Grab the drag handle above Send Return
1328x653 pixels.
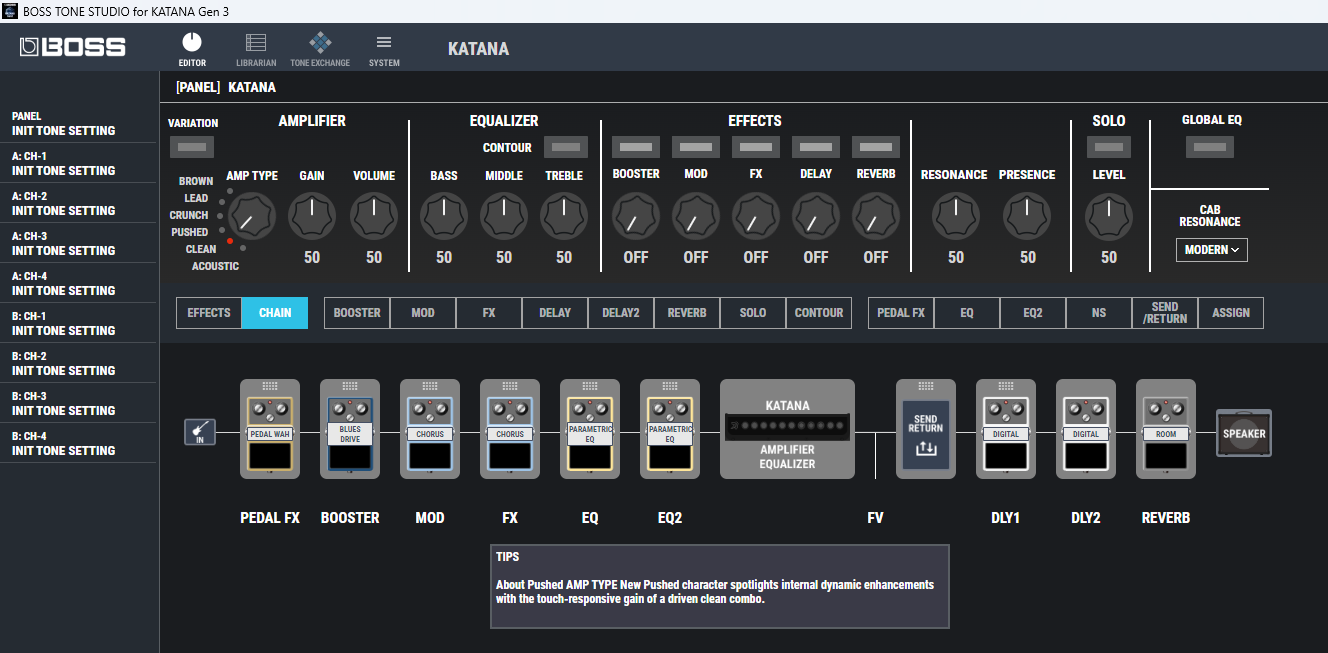926,386
